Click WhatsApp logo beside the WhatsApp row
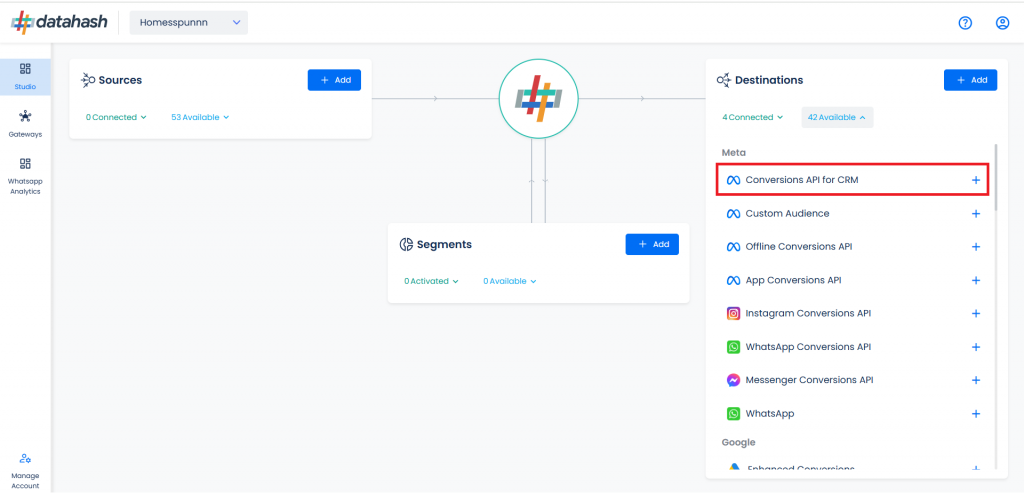The image size is (1024, 493). click(733, 413)
